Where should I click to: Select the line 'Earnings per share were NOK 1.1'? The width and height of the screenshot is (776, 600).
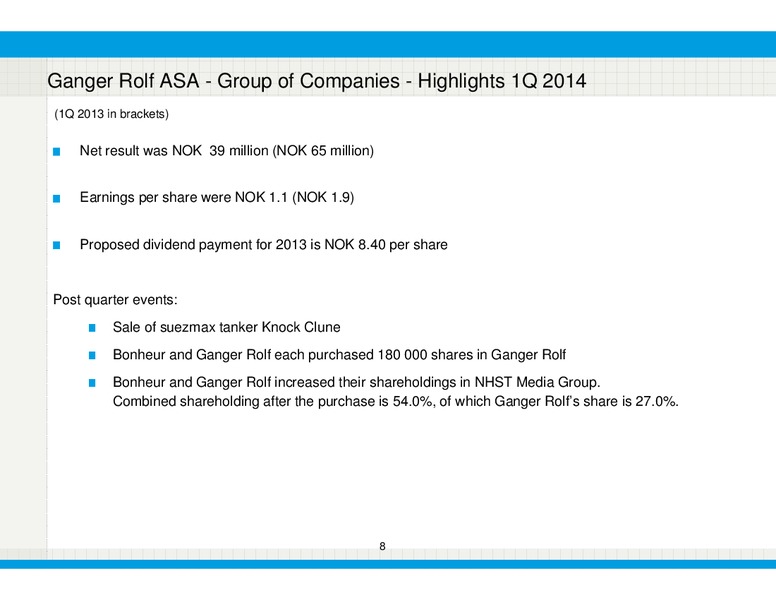pos(217,198)
